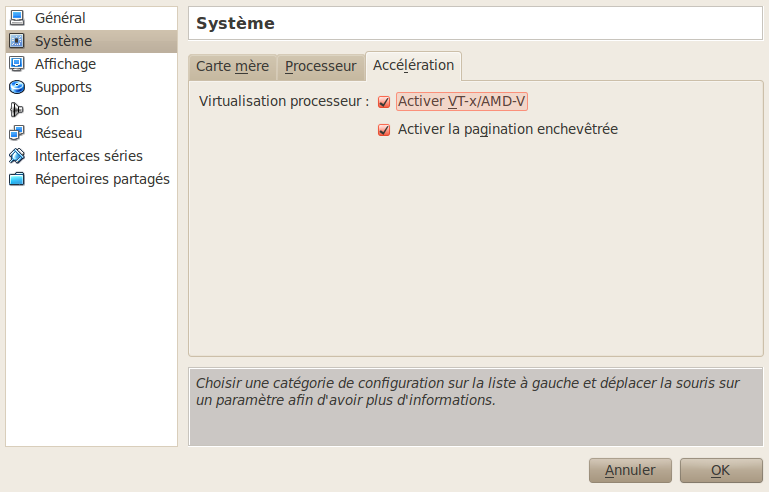This screenshot has height=492, width=769.
Task: Choose the Son category label
Action: (x=47, y=110)
